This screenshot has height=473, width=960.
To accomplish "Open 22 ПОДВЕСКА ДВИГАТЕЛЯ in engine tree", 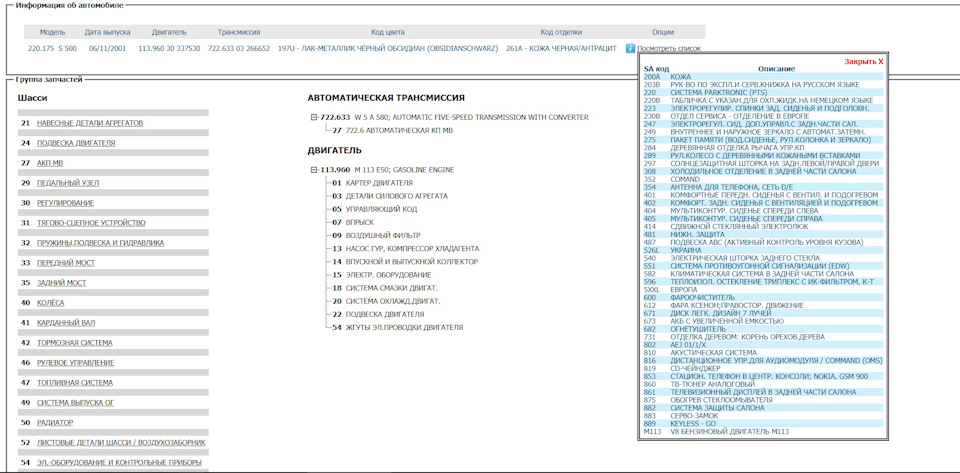I will [378, 314].
